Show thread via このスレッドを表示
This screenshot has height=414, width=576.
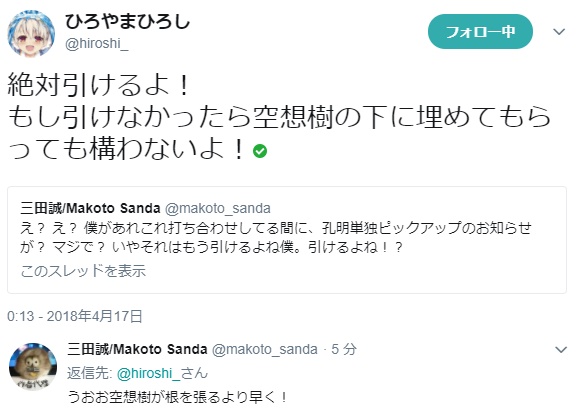click(83, 271)
